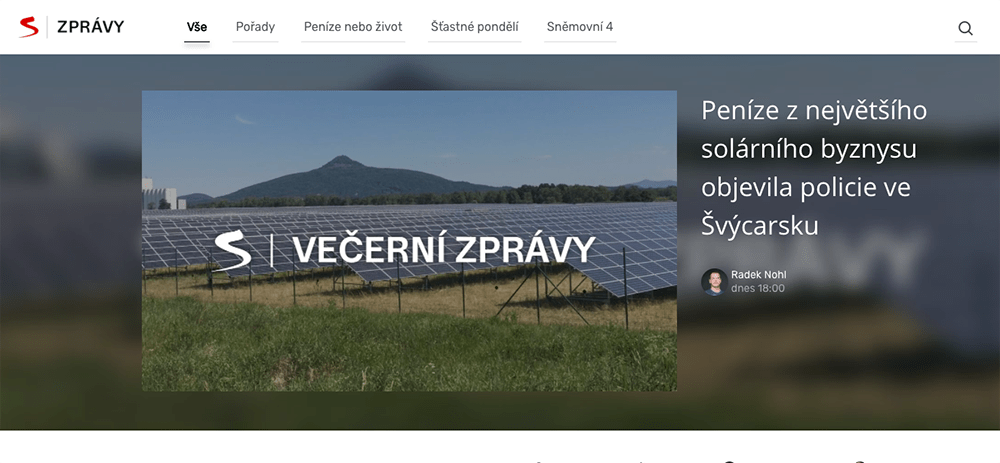This screenshot has width=1000, height=463.
Task: Click the vertical divider beside the Seznam logo
Action: pos(47,27)
